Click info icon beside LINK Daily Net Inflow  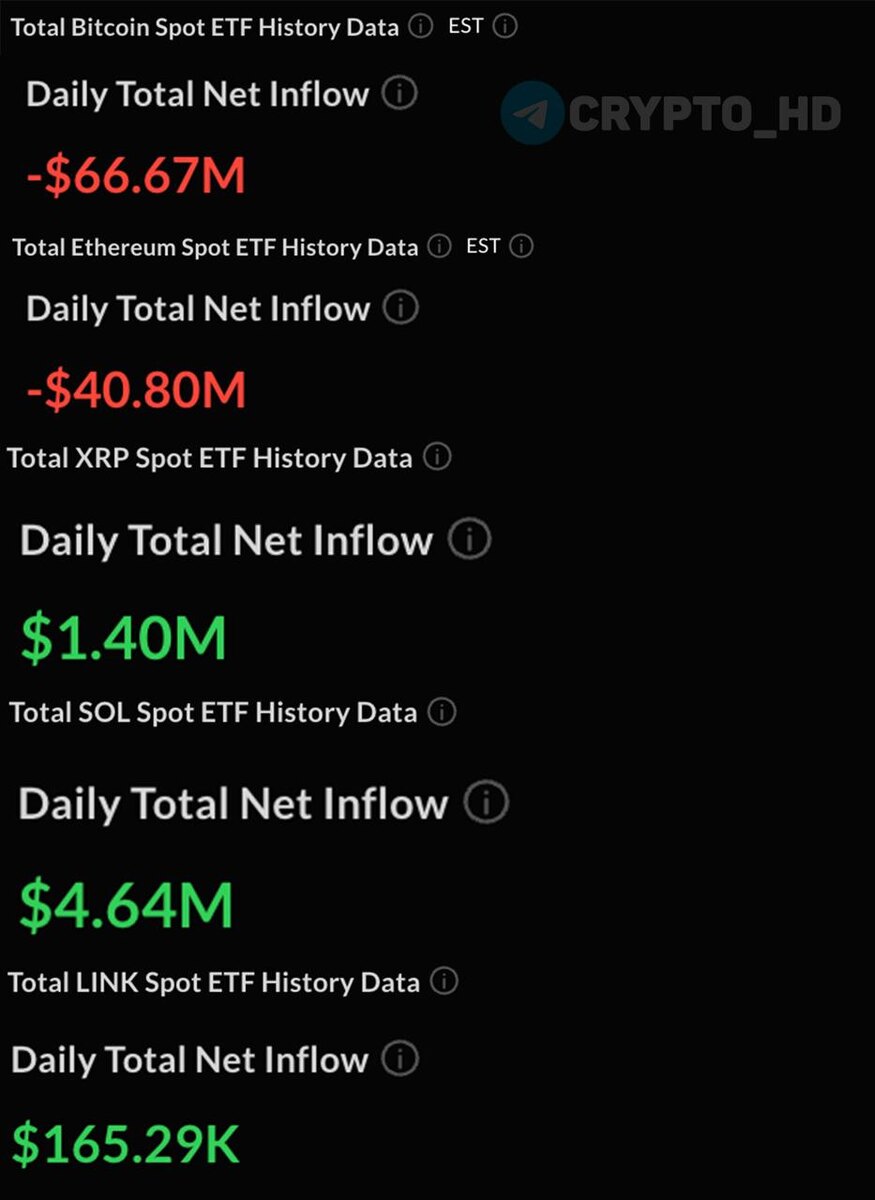[400, 1058]
